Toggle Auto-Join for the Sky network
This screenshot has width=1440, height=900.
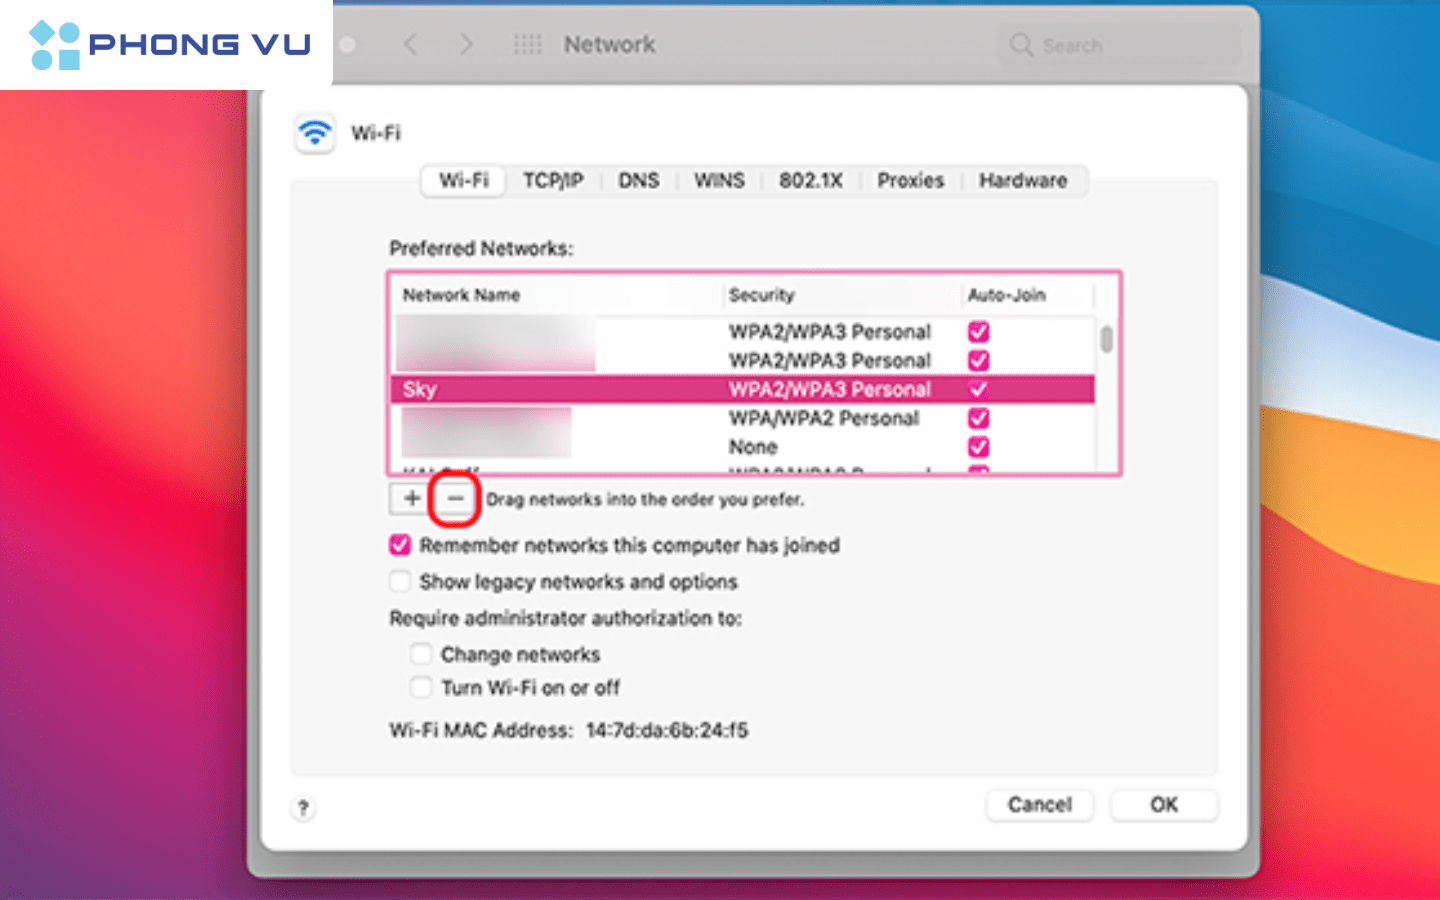pyautogui.click(x=978, y=389)
